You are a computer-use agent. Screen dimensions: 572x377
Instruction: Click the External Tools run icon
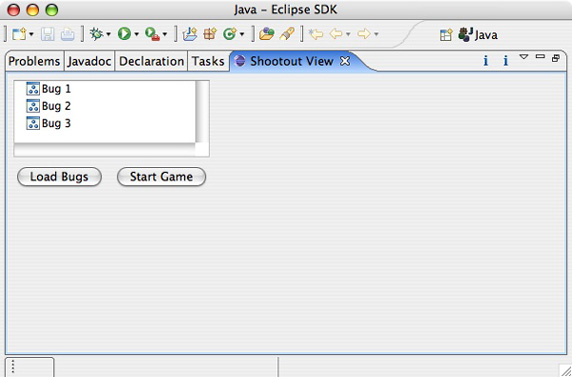point(152,34)
